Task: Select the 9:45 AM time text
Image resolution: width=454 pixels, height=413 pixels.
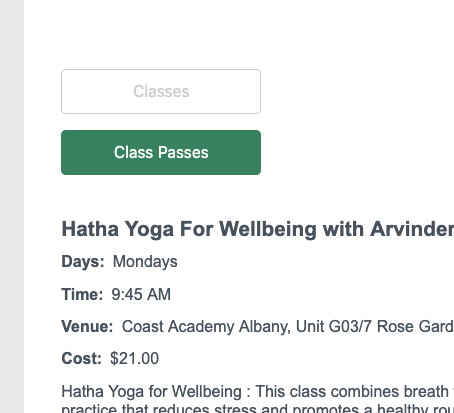Action: (141, 294)
